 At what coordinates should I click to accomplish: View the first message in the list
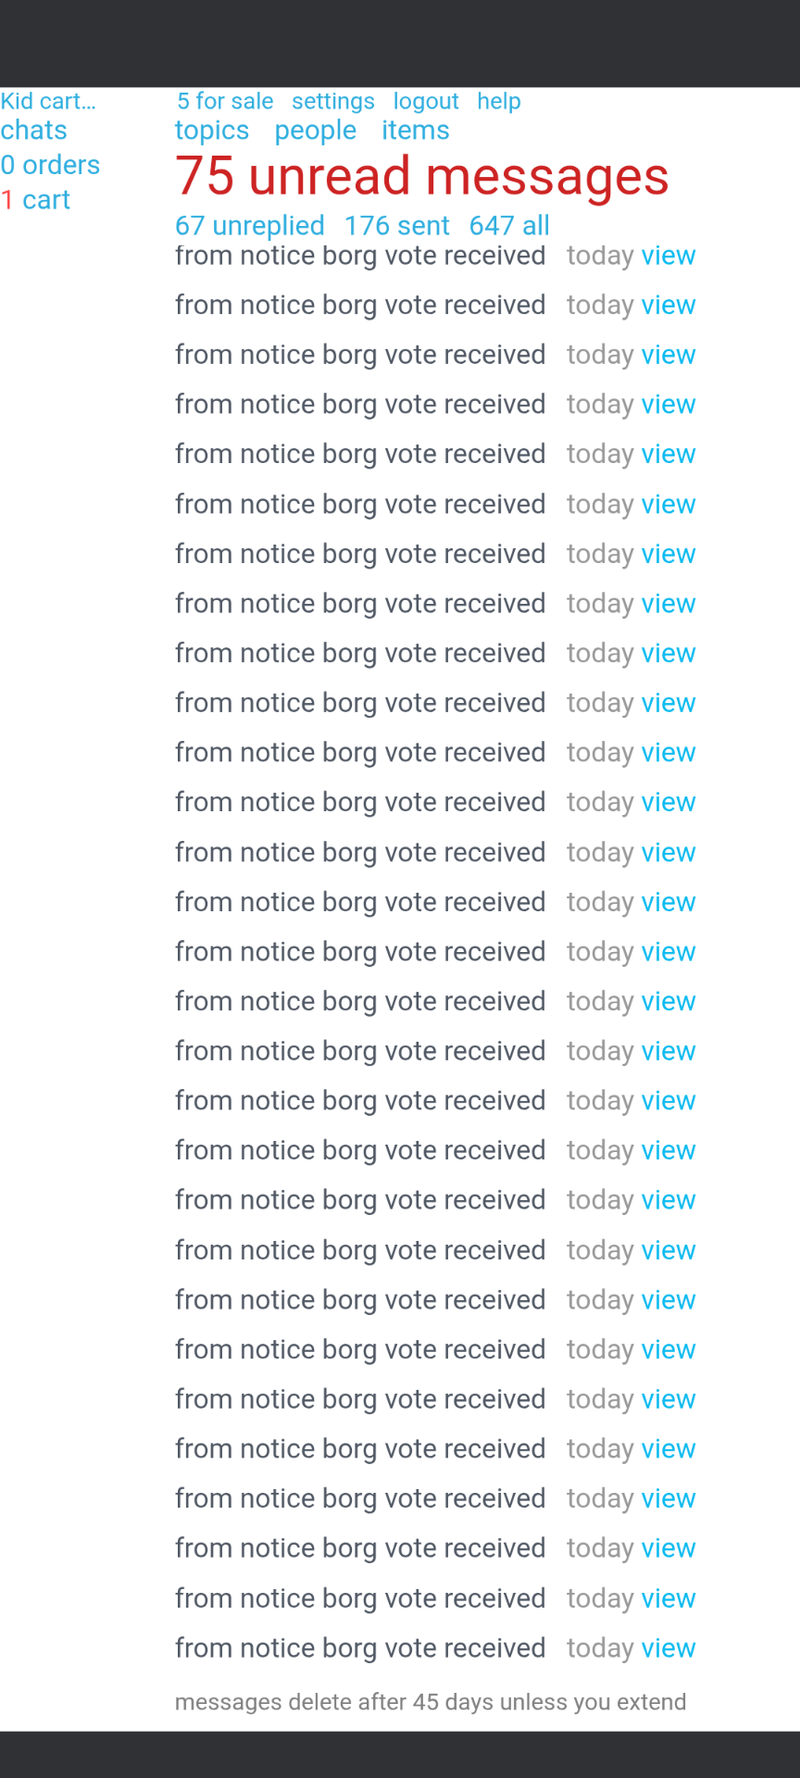[x=668, y=256]
